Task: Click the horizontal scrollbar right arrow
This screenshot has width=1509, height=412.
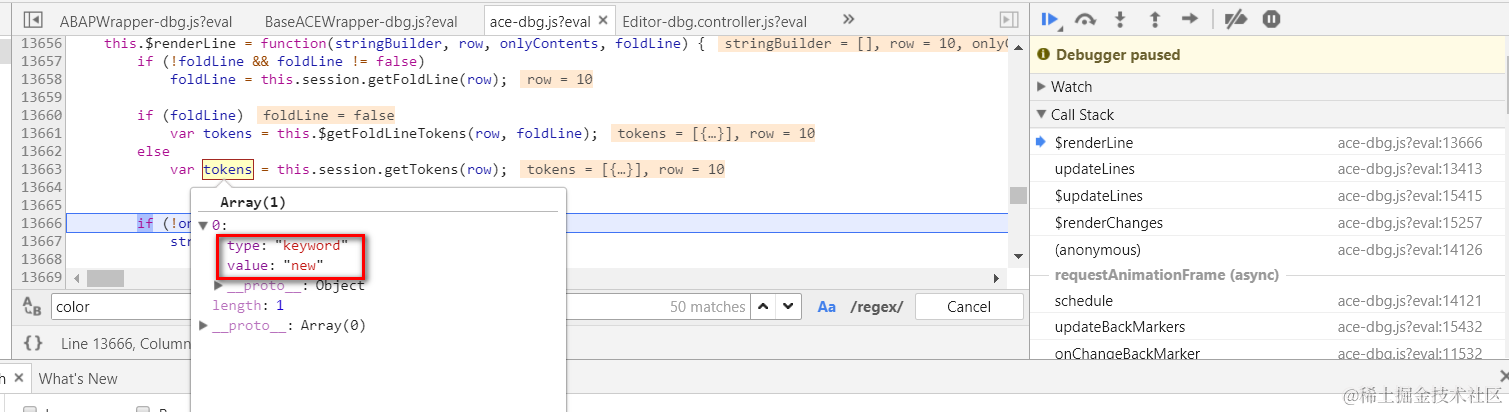Action: [x=996, y=278]
